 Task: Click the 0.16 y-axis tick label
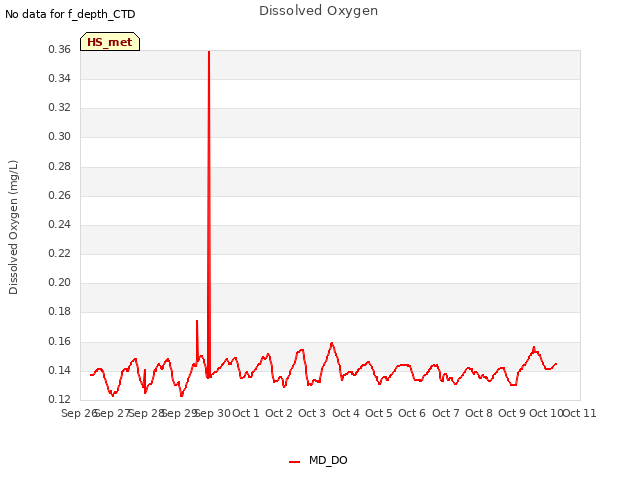pyautogui.click(x=60, y=342)
